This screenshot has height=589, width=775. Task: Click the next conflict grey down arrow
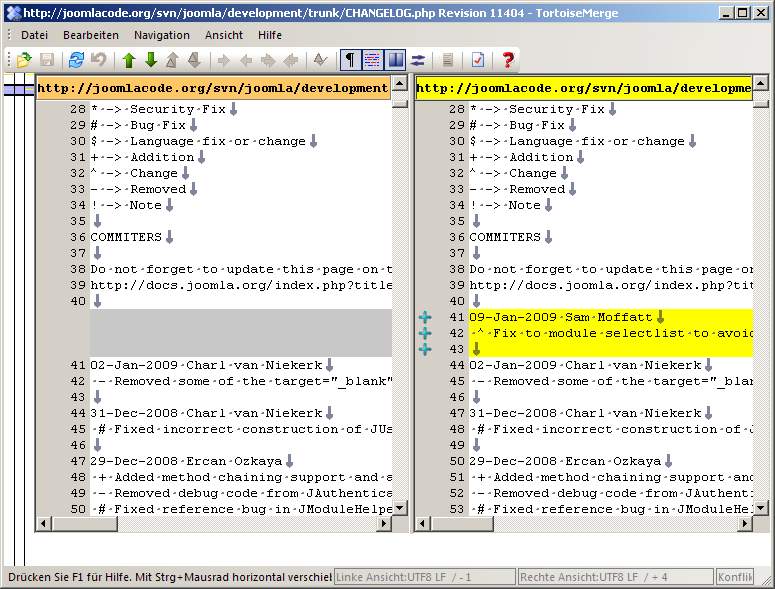[194, 60]
